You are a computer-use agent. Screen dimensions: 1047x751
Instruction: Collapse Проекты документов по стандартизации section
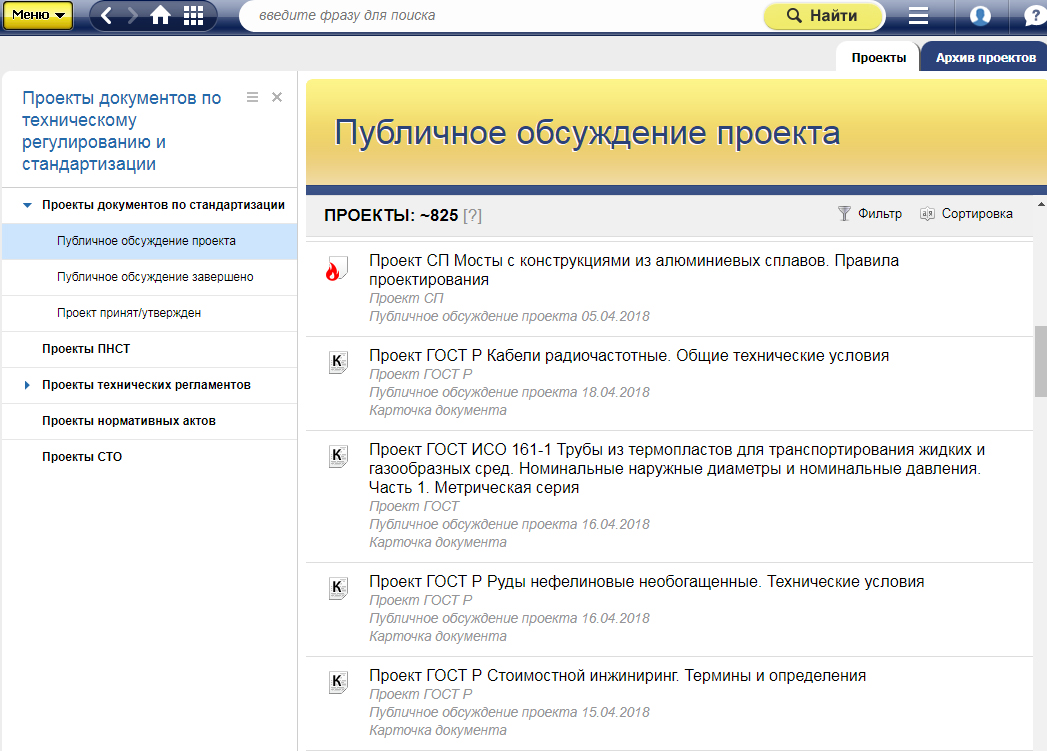pos(27,205)
